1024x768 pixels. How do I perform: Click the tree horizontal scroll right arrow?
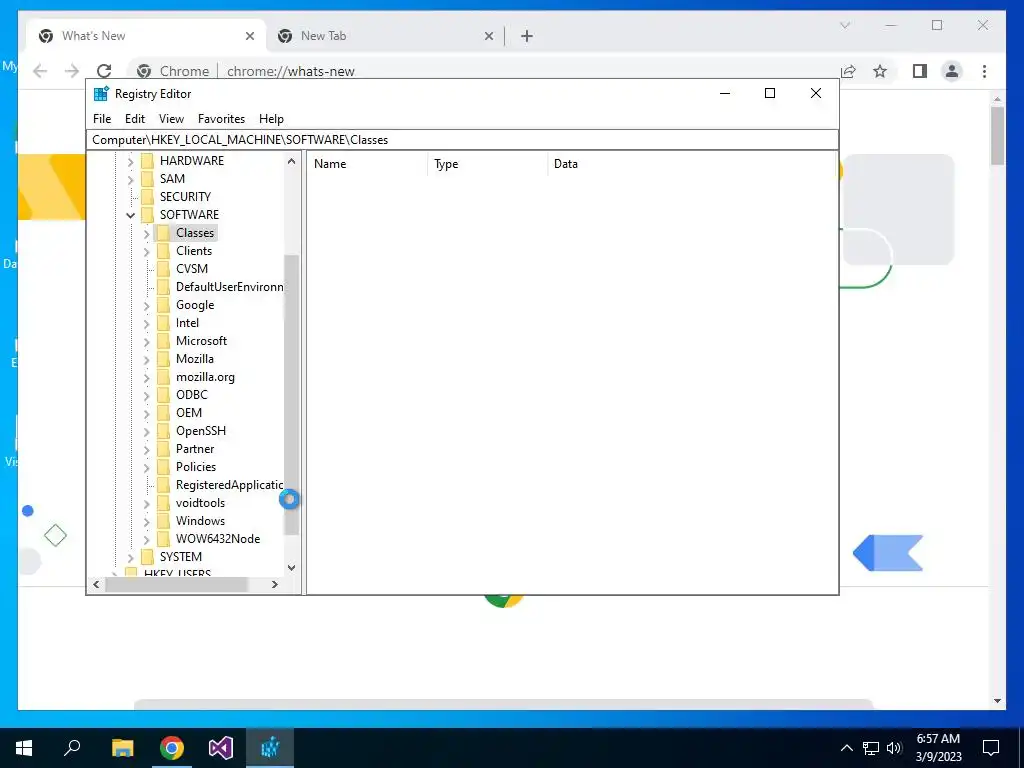275,584
